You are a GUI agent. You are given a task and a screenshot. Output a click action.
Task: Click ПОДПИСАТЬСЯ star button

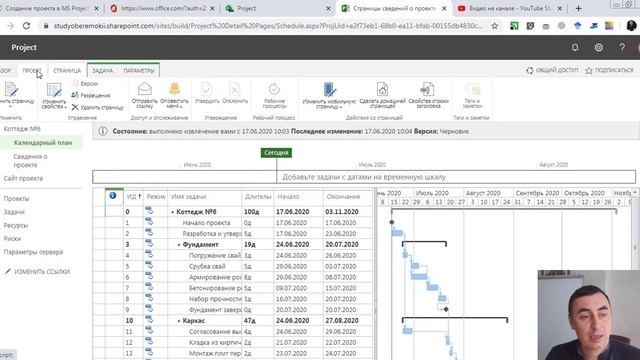(609, 70)
